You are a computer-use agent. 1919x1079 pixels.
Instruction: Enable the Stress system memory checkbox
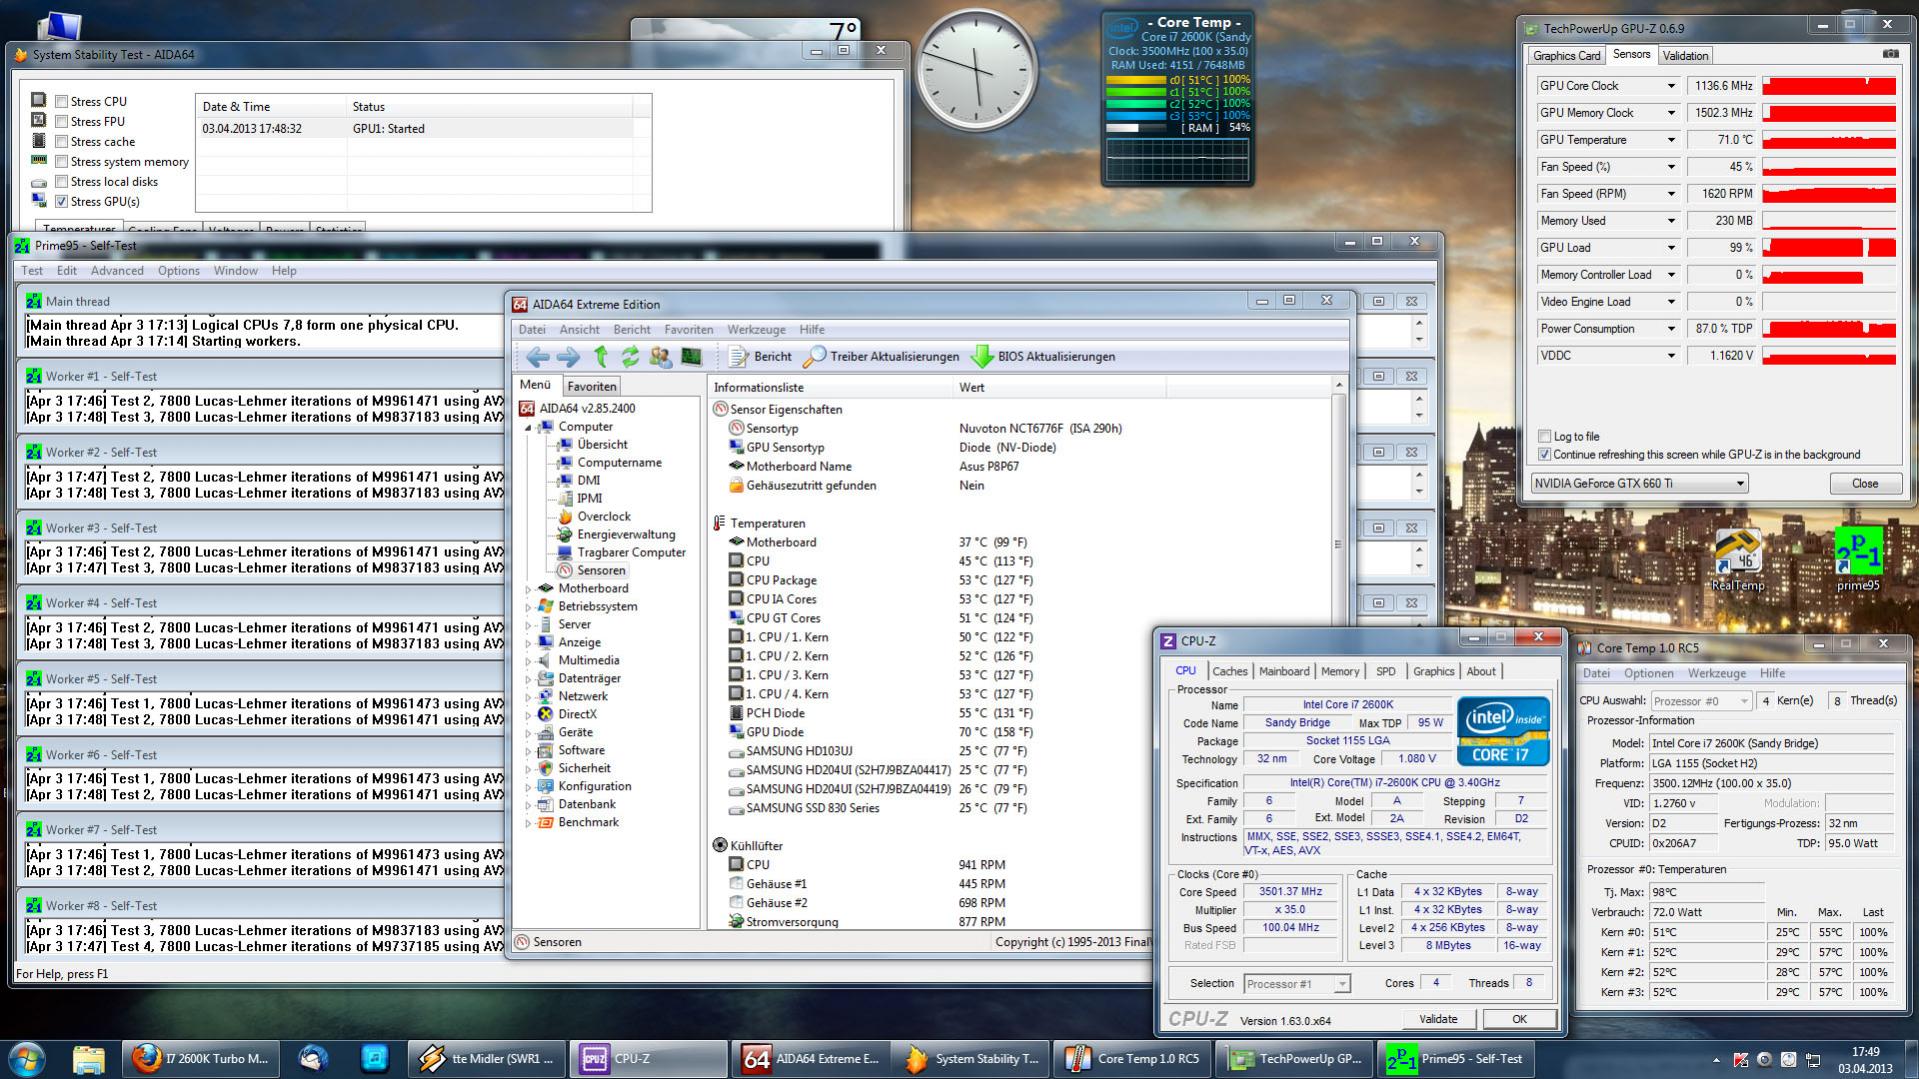coord(62,161)
